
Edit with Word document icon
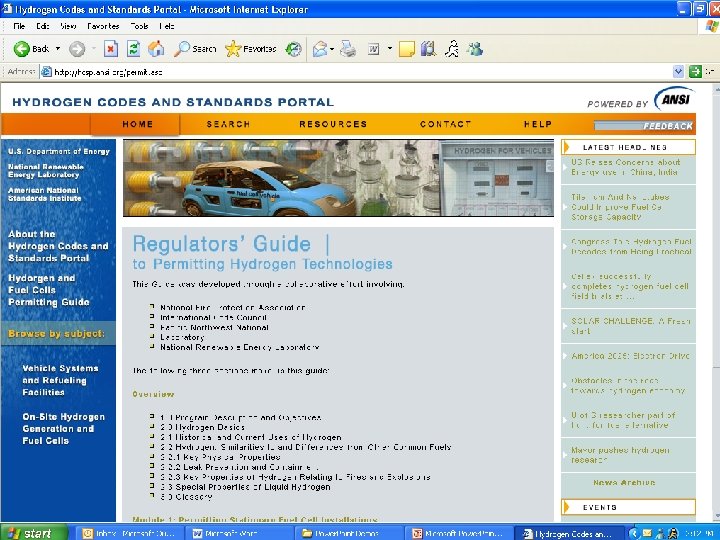pyautogui.click(x=374, y=49)
